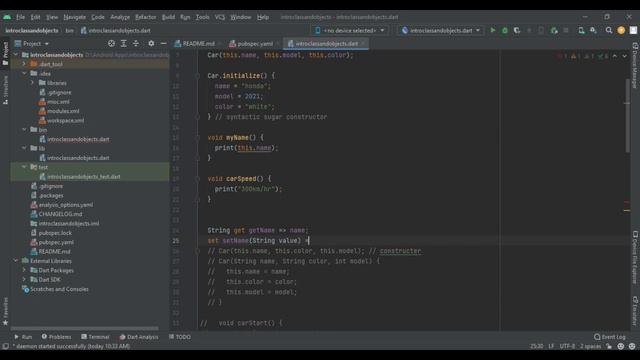Collapse the lib folder
The width and height of the screenshot is (640, 360).
coord(24,148)
